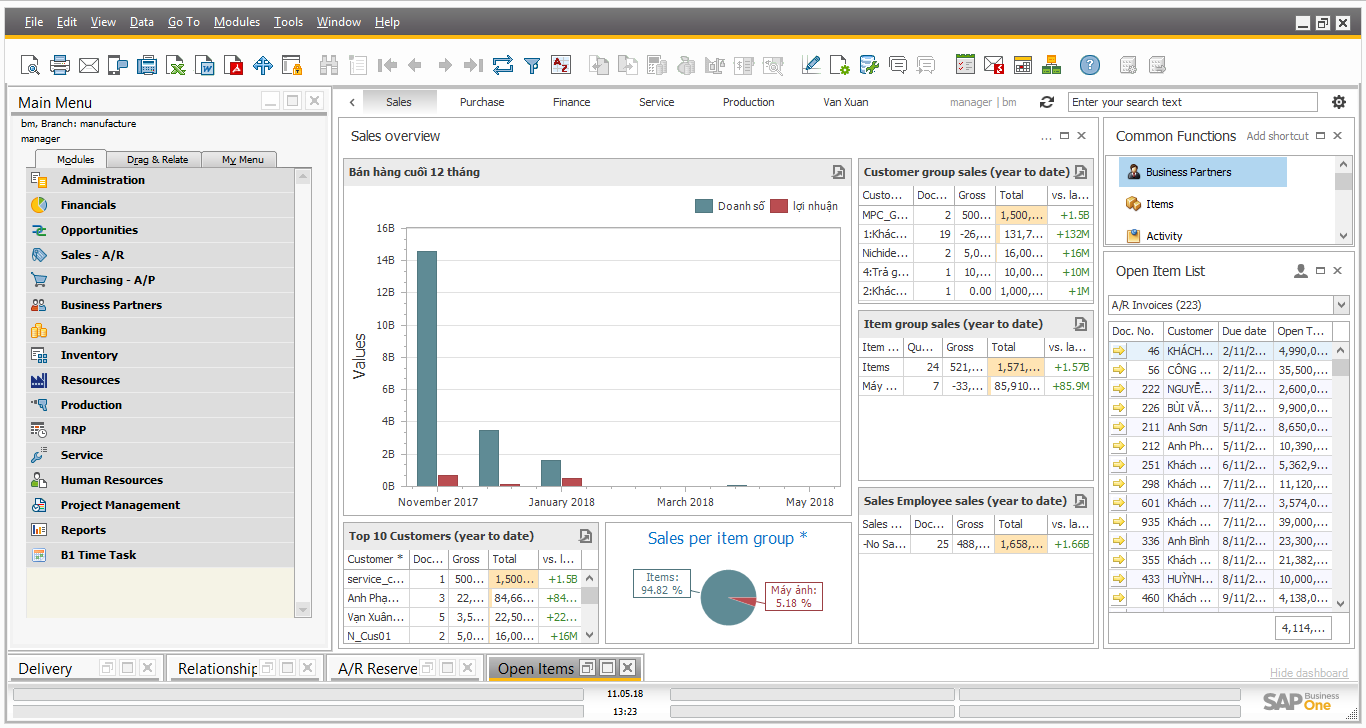Switch to the Finance dashboard tab
This screenshot has width=1366, height=728.
point(571,102)
